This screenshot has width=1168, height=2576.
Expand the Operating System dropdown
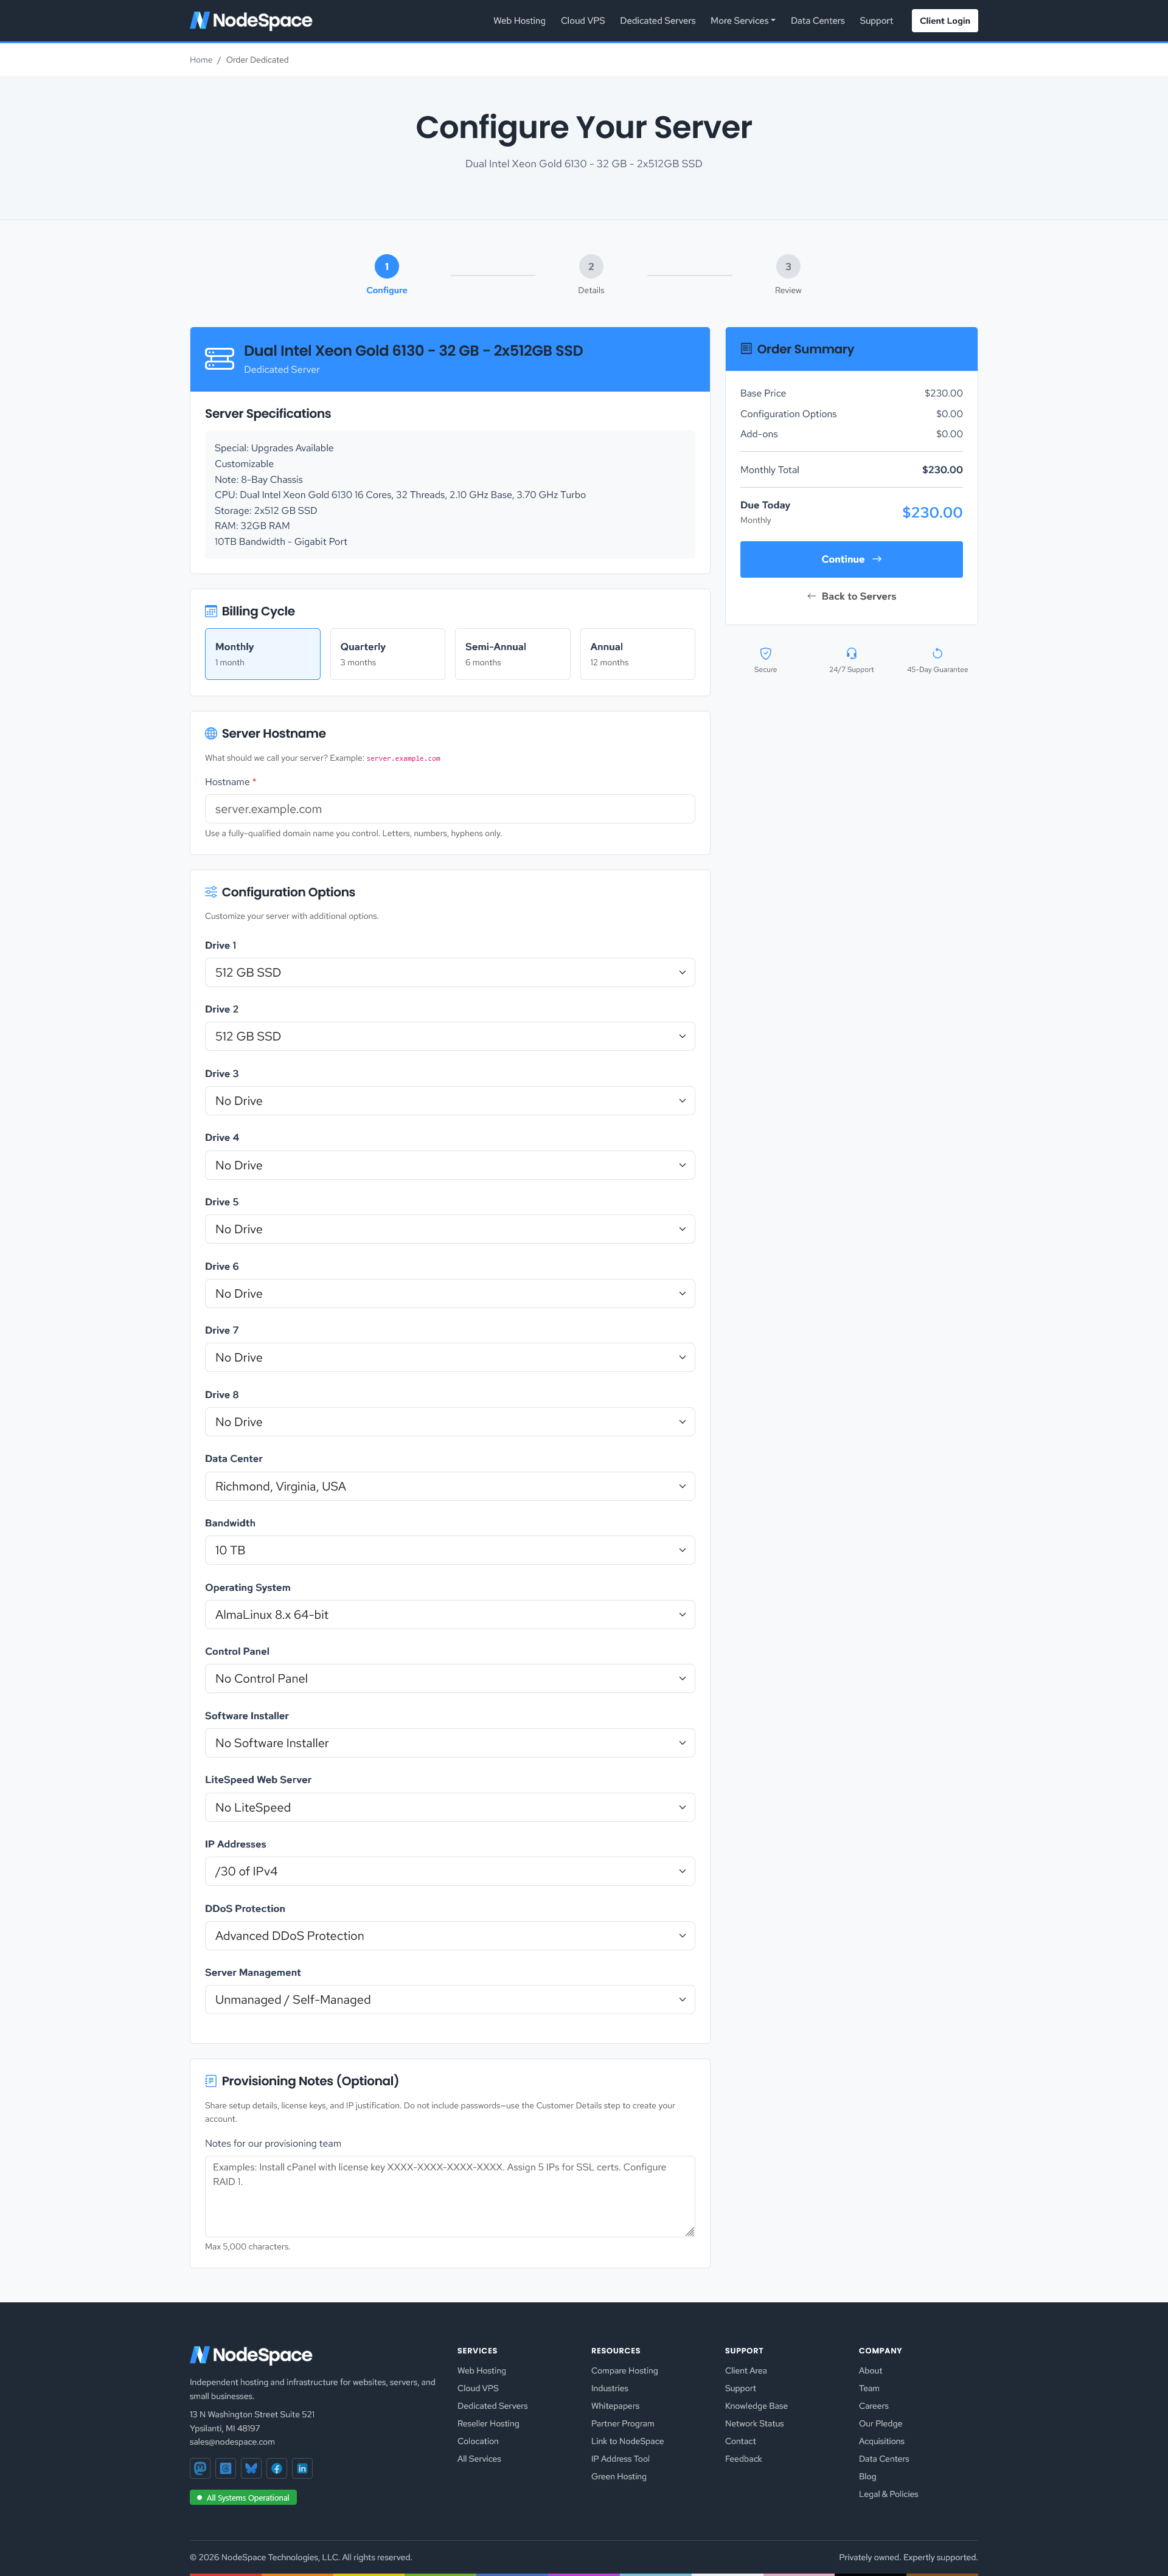point(450,1614)
